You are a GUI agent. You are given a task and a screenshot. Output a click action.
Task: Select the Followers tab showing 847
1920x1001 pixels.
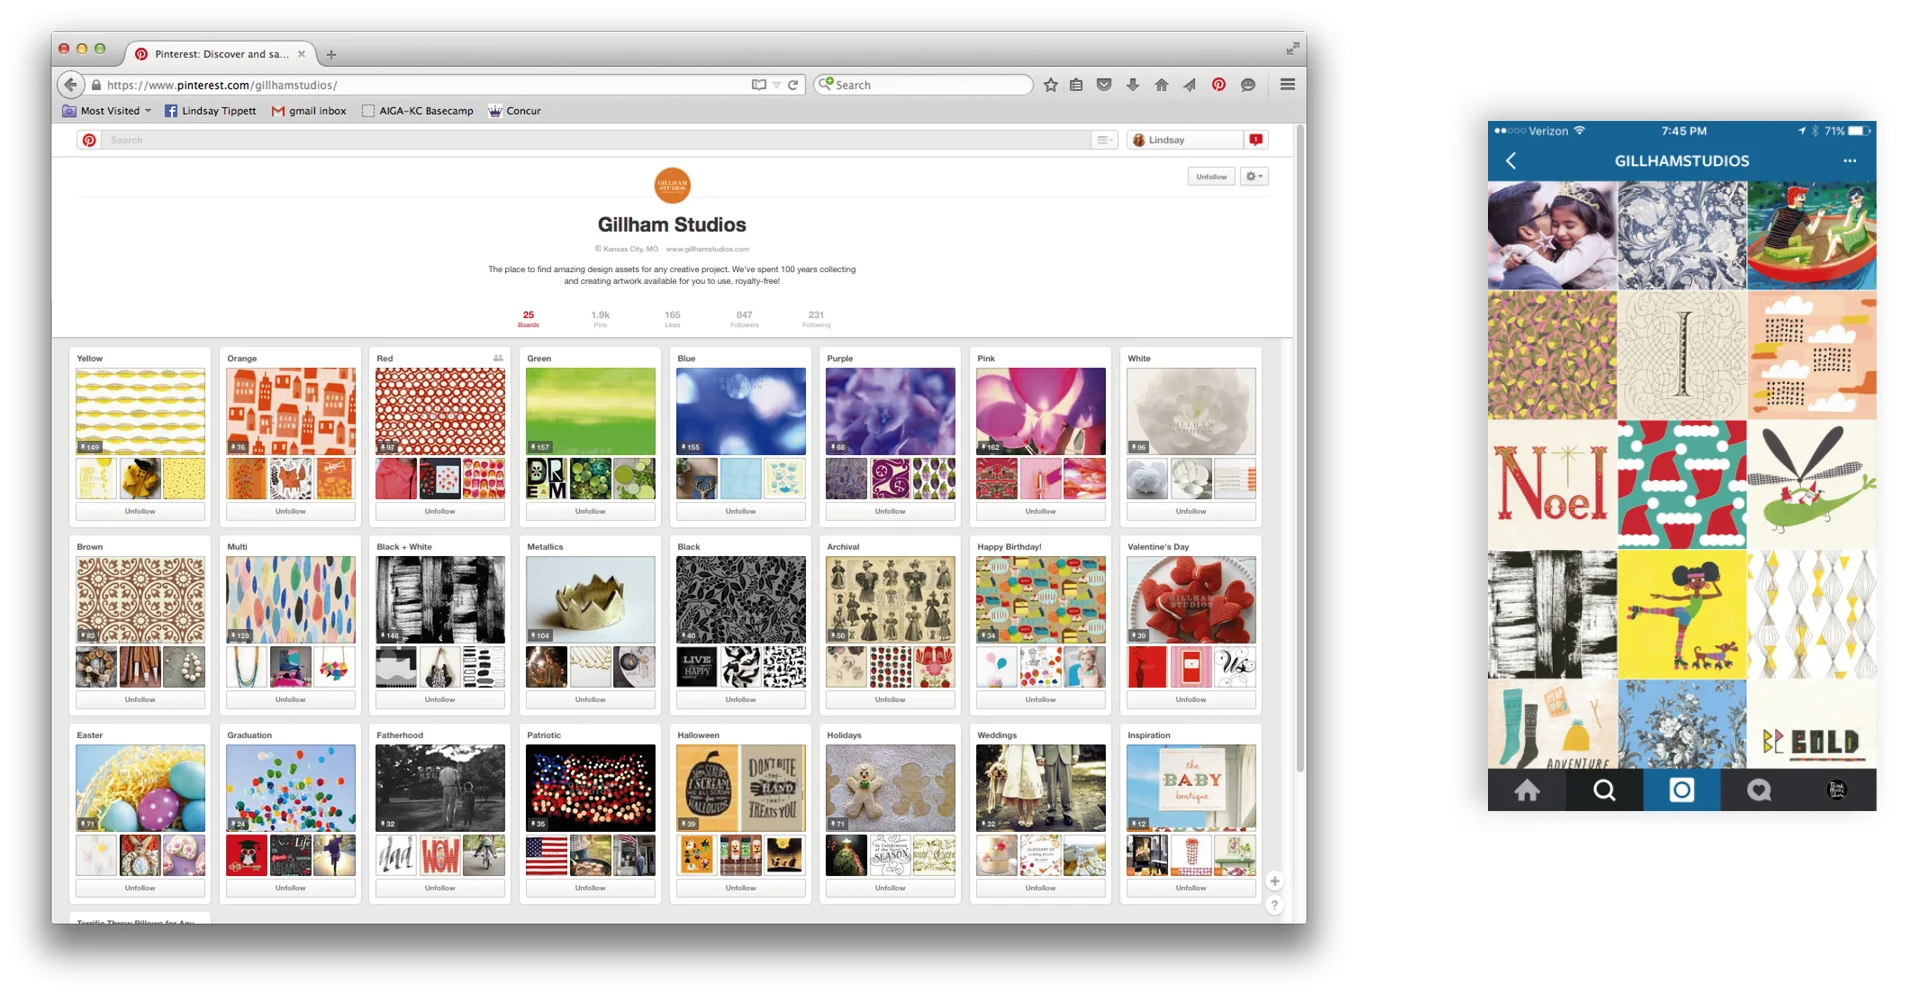point(744,319)
